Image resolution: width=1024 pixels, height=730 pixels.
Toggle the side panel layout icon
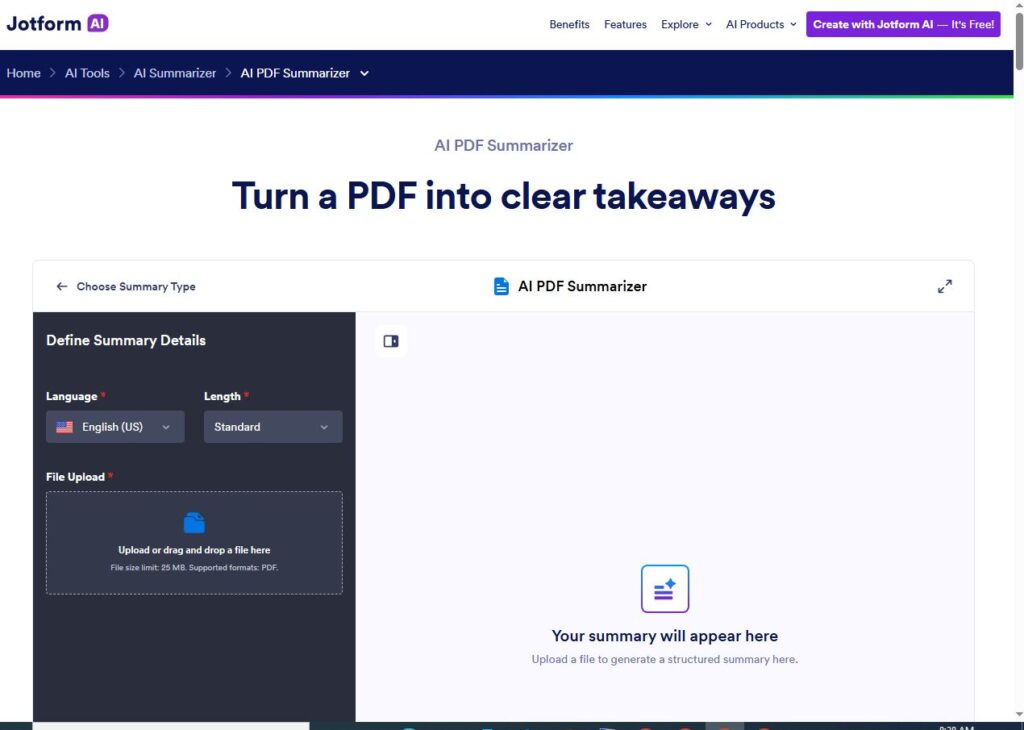[391, 341]
